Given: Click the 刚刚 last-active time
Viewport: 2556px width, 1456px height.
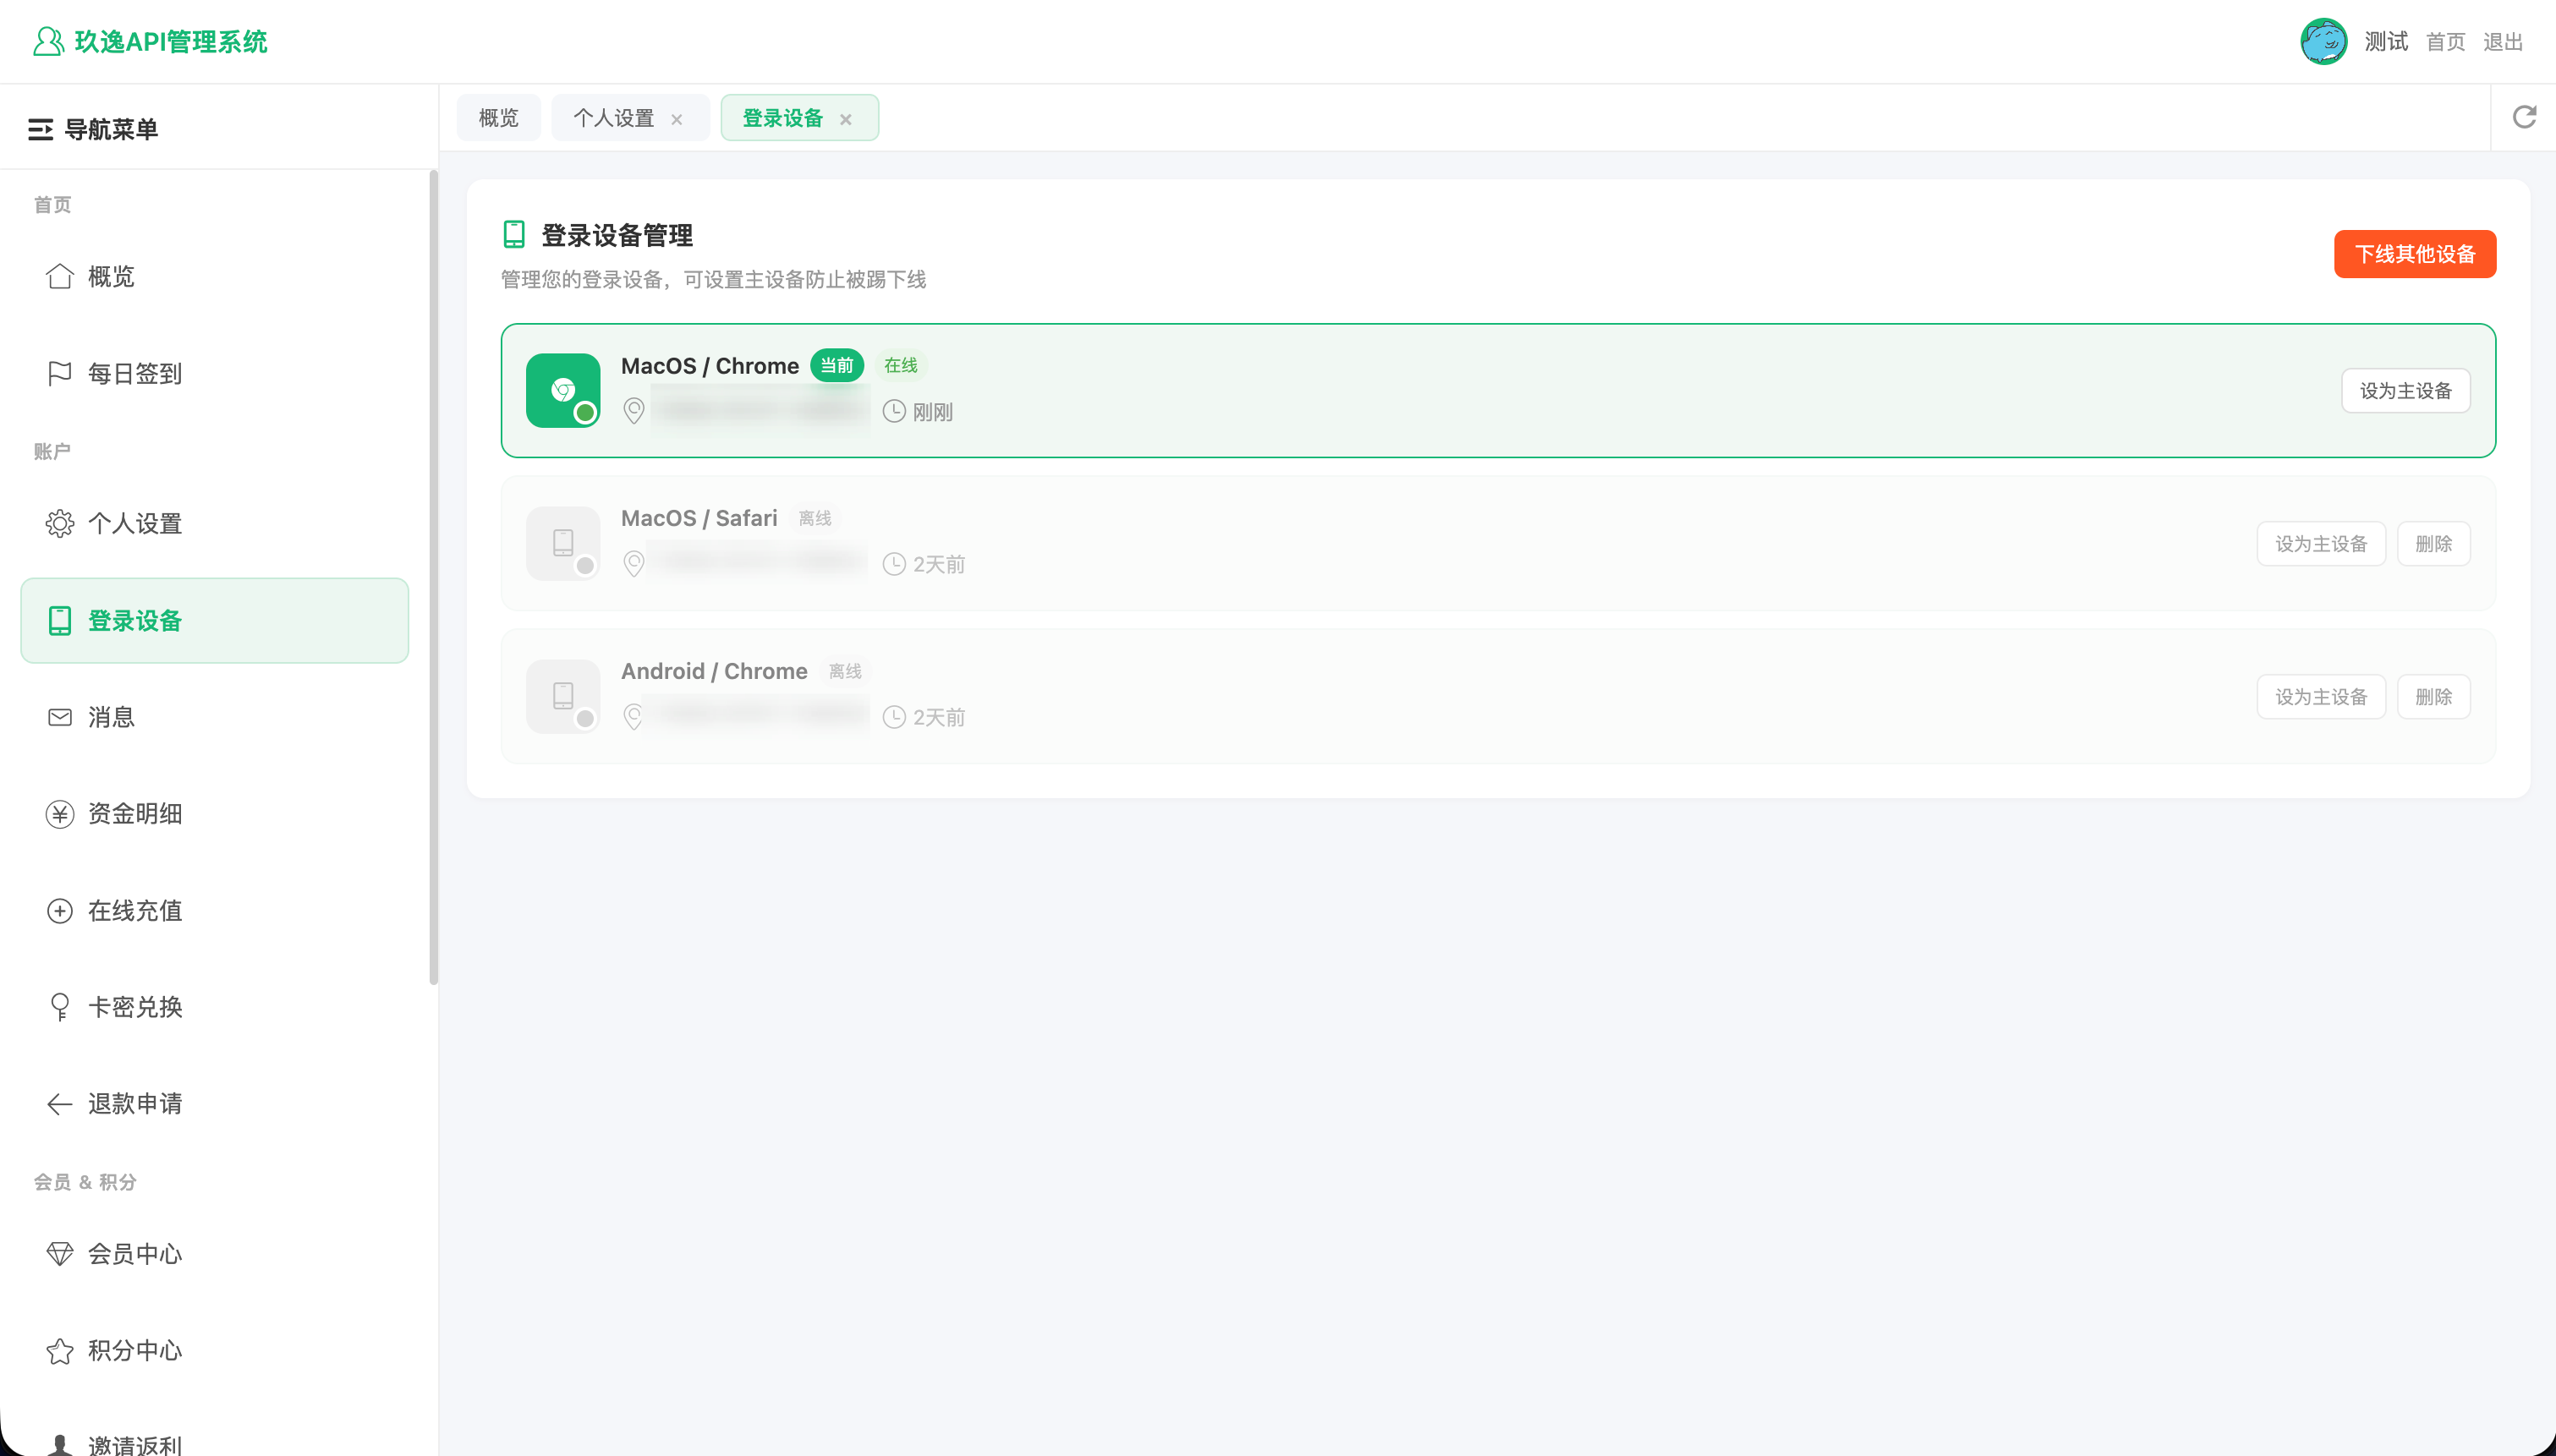Looking at the screenshot, I should tap(933, 412).
